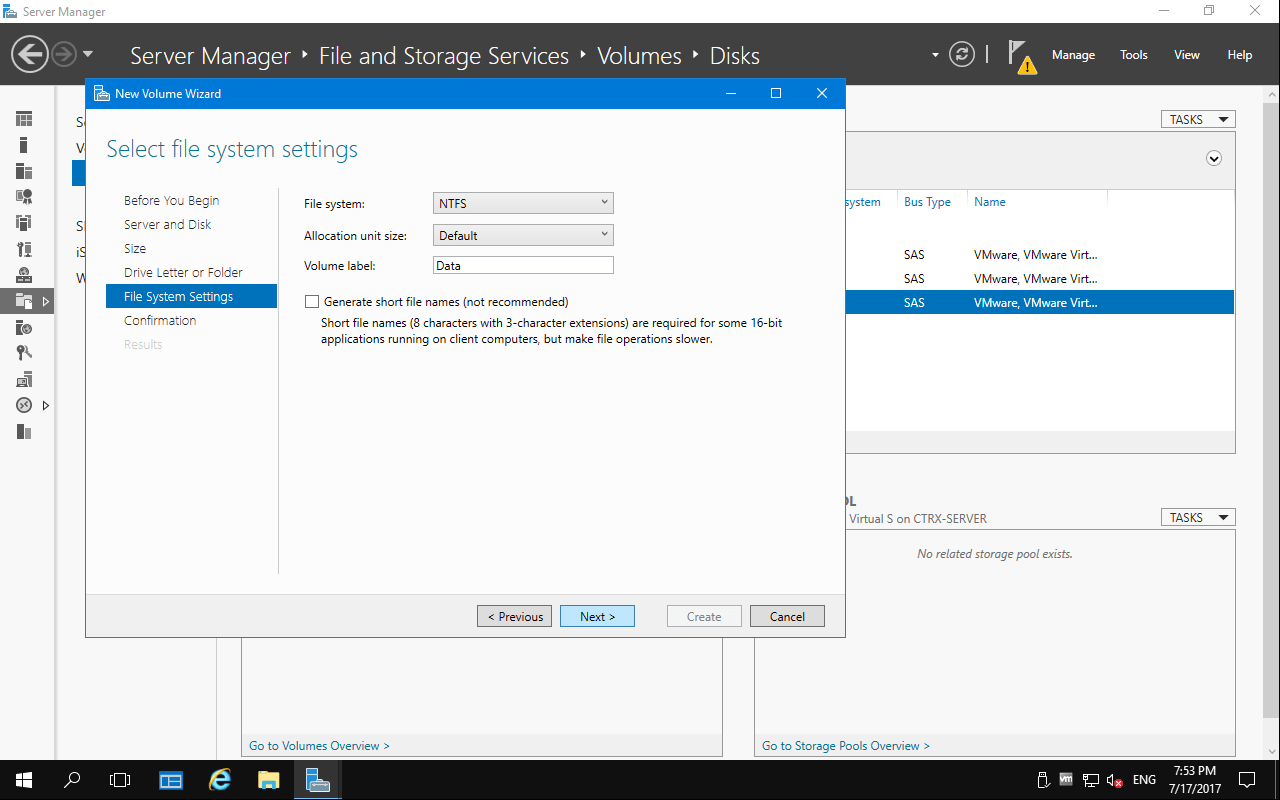Go to Before You Begin wizard step
The image size is (1280, 800).
171,200
